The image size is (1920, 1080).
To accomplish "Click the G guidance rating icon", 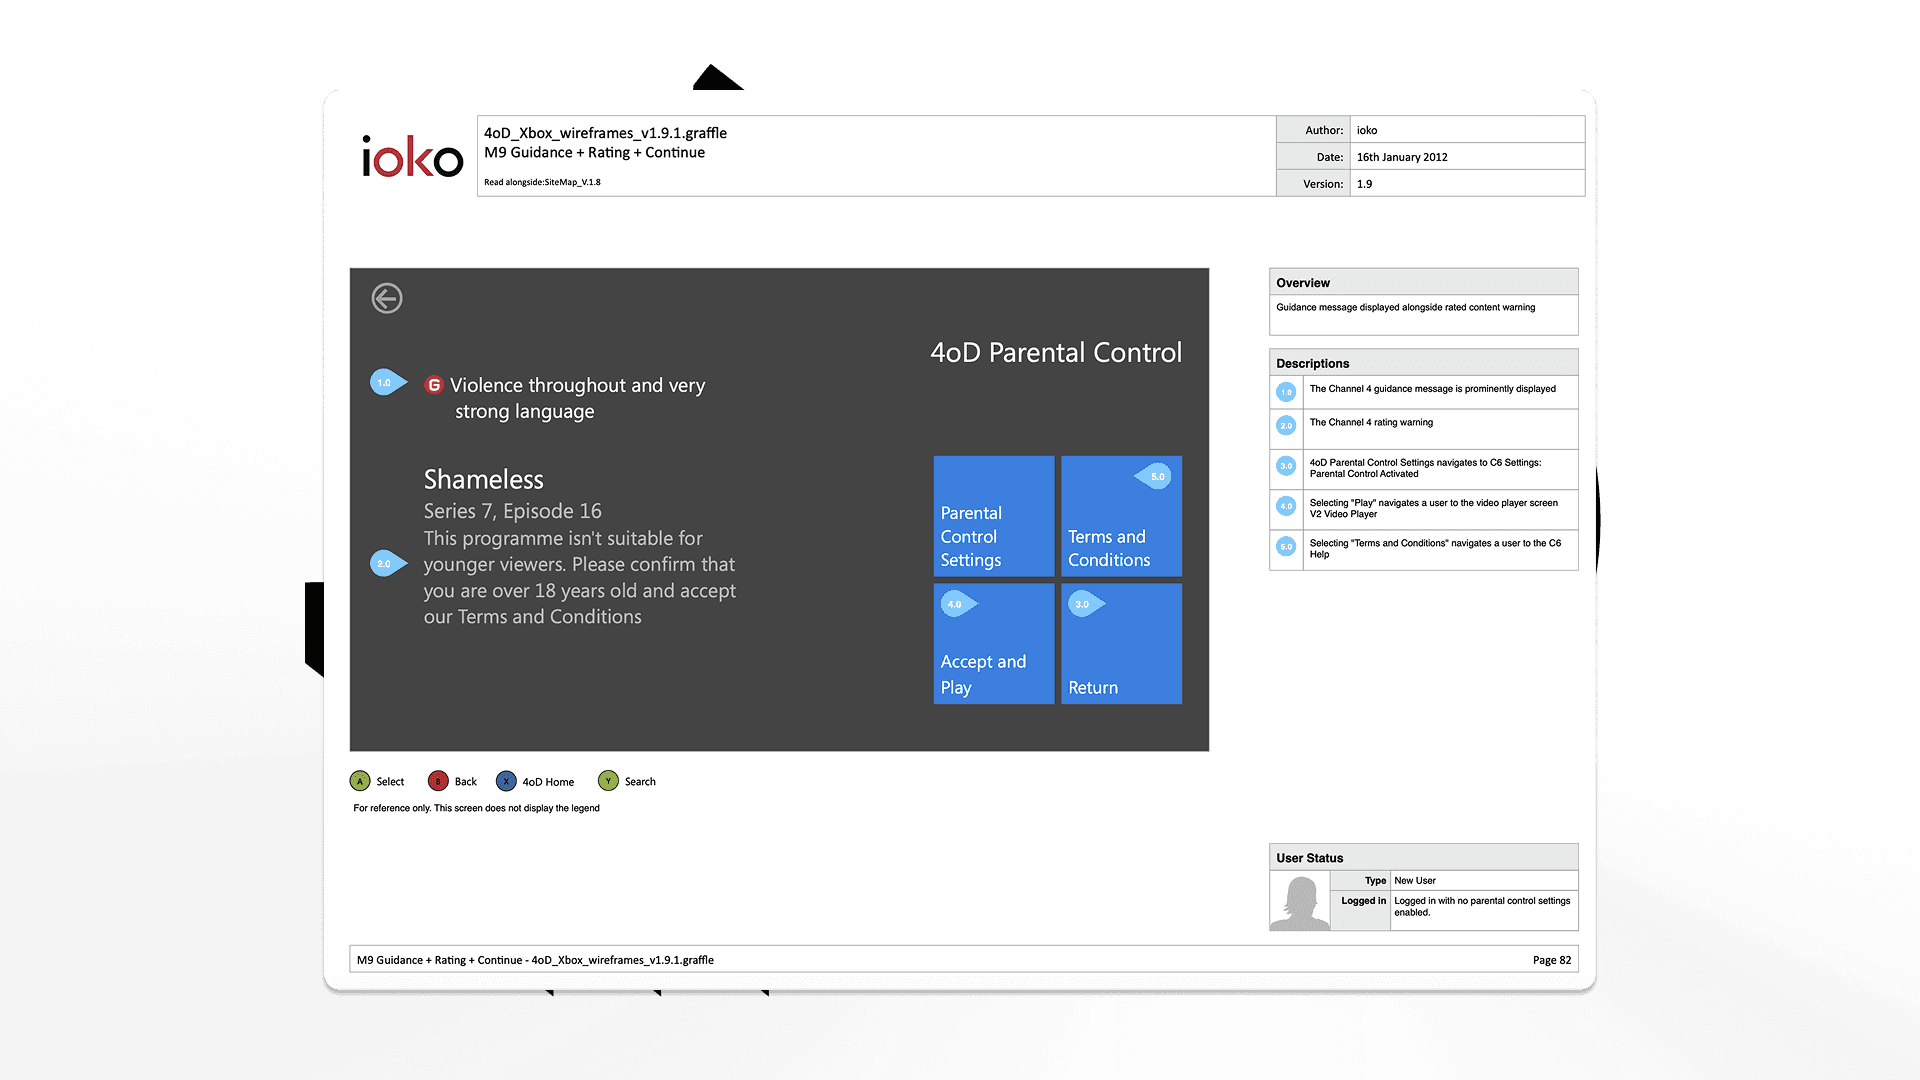I will click(432, 384).
